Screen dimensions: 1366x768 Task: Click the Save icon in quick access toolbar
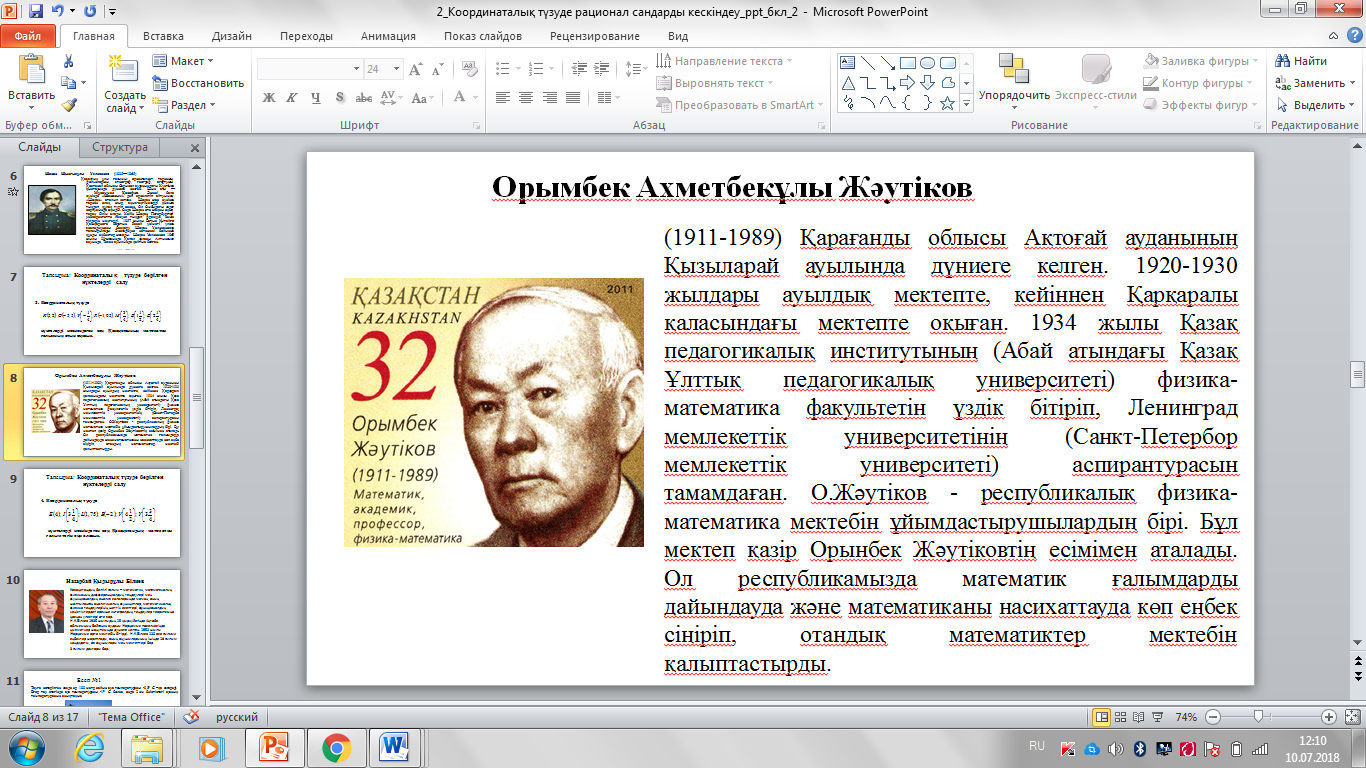point(36,12)
